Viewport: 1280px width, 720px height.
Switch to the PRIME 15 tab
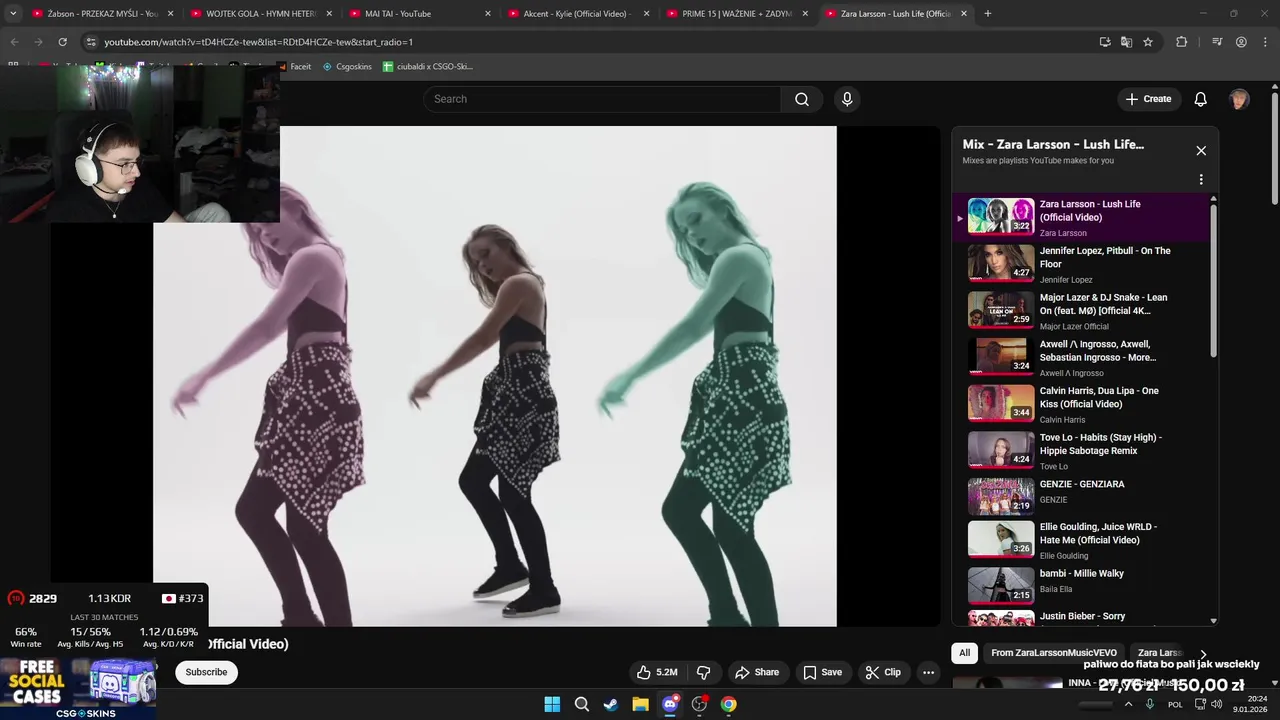coord(739,14)
